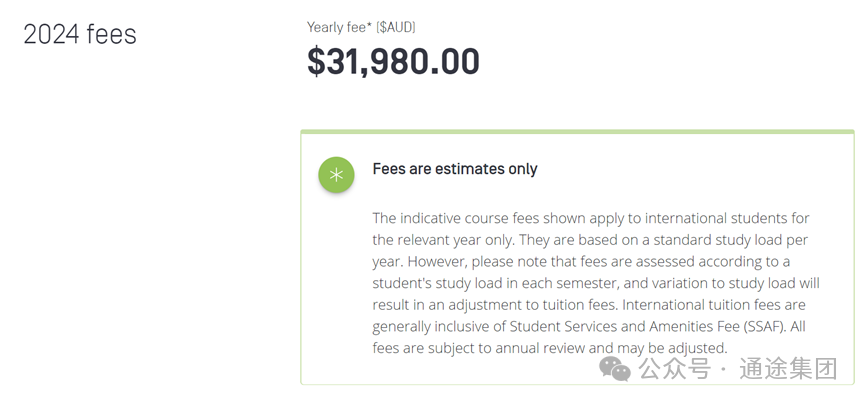Click the green asterisk circle icon
The image size is (865, 403).
(x=336, y=175)
